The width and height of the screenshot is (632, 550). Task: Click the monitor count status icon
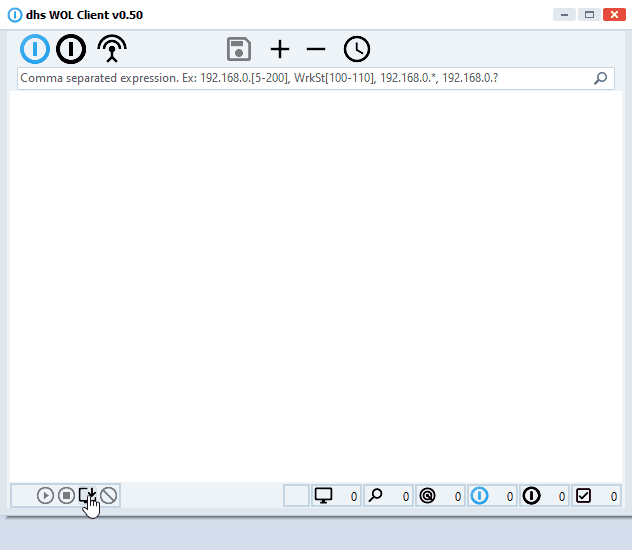click(x=323, y=496)
